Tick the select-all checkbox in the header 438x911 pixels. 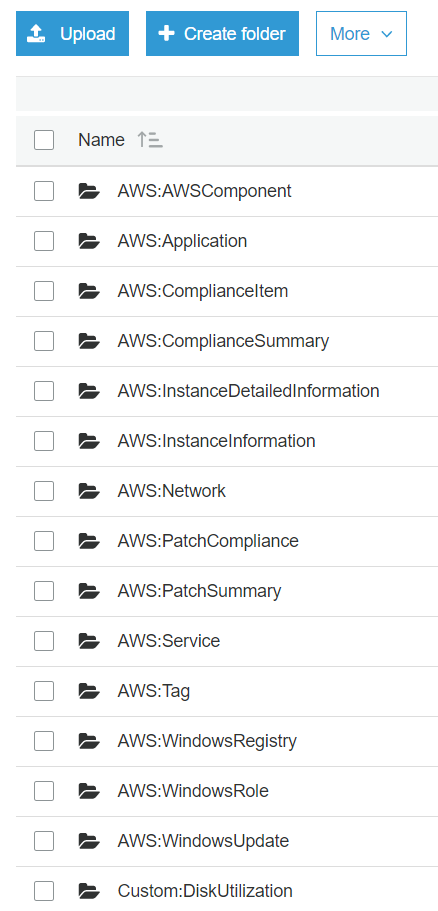point(44,140)
